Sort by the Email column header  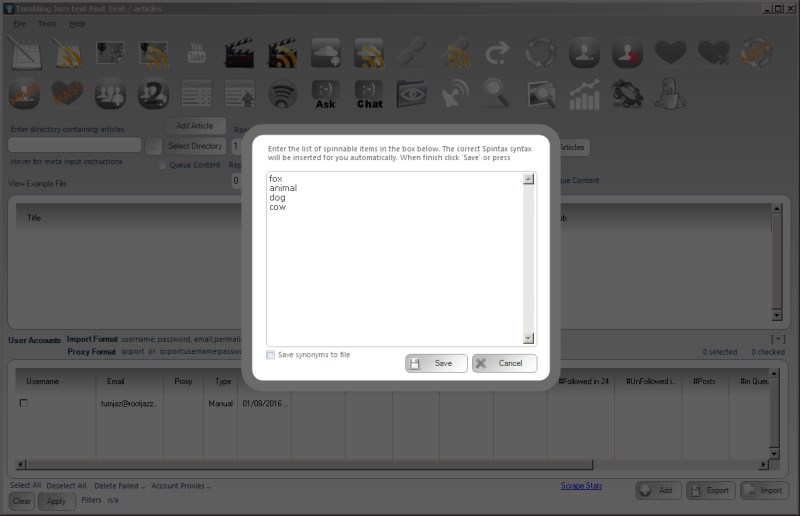[x=115, y=381]
